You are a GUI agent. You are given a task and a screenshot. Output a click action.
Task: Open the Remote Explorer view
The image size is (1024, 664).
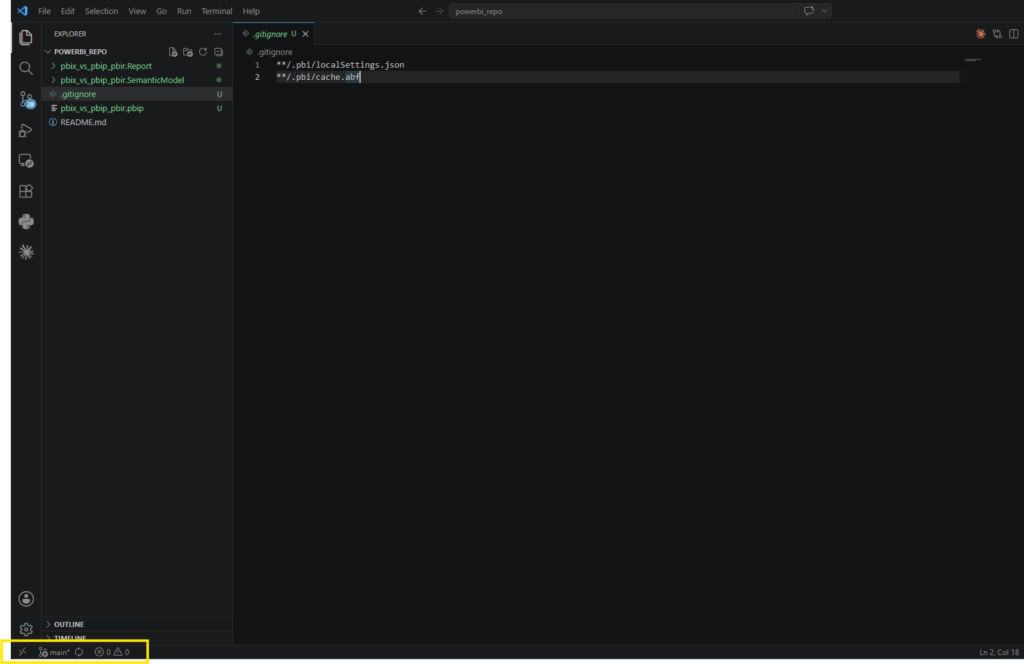(x=25, y=161)
